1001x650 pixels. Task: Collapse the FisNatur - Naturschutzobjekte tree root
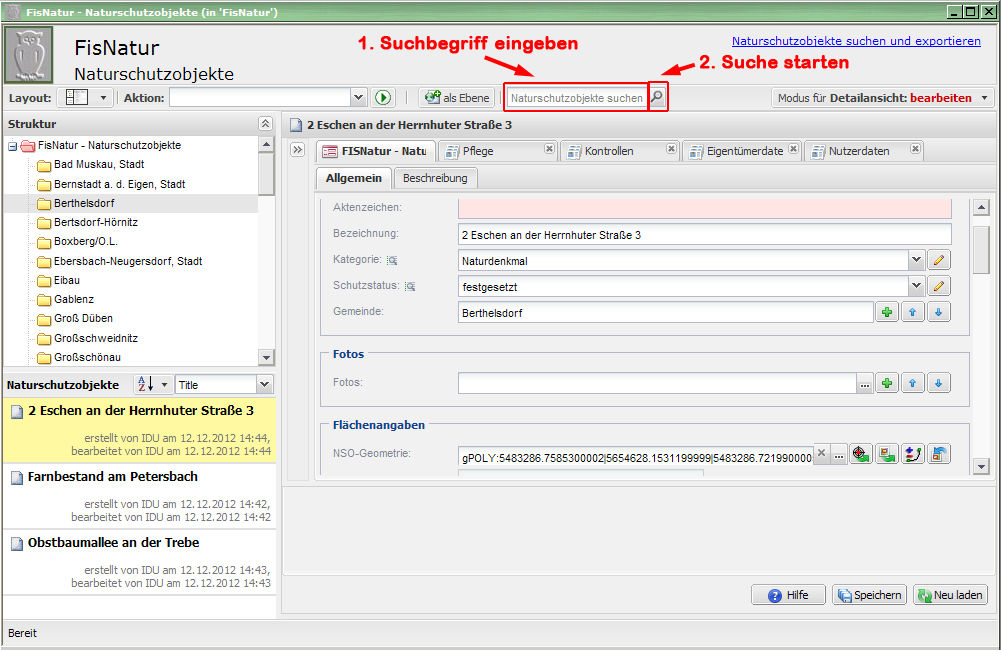tap(12, 146)
